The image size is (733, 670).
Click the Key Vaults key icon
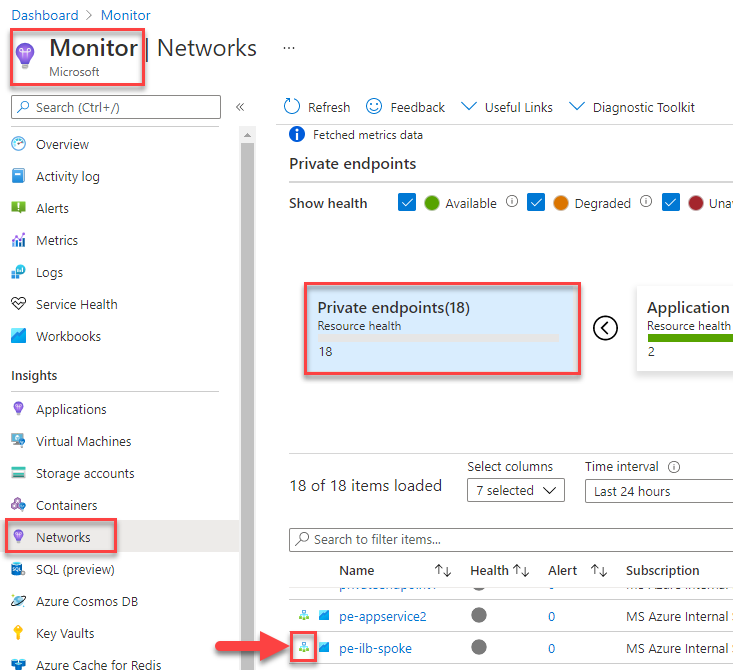pyautogui.click(x=18, y=633)
